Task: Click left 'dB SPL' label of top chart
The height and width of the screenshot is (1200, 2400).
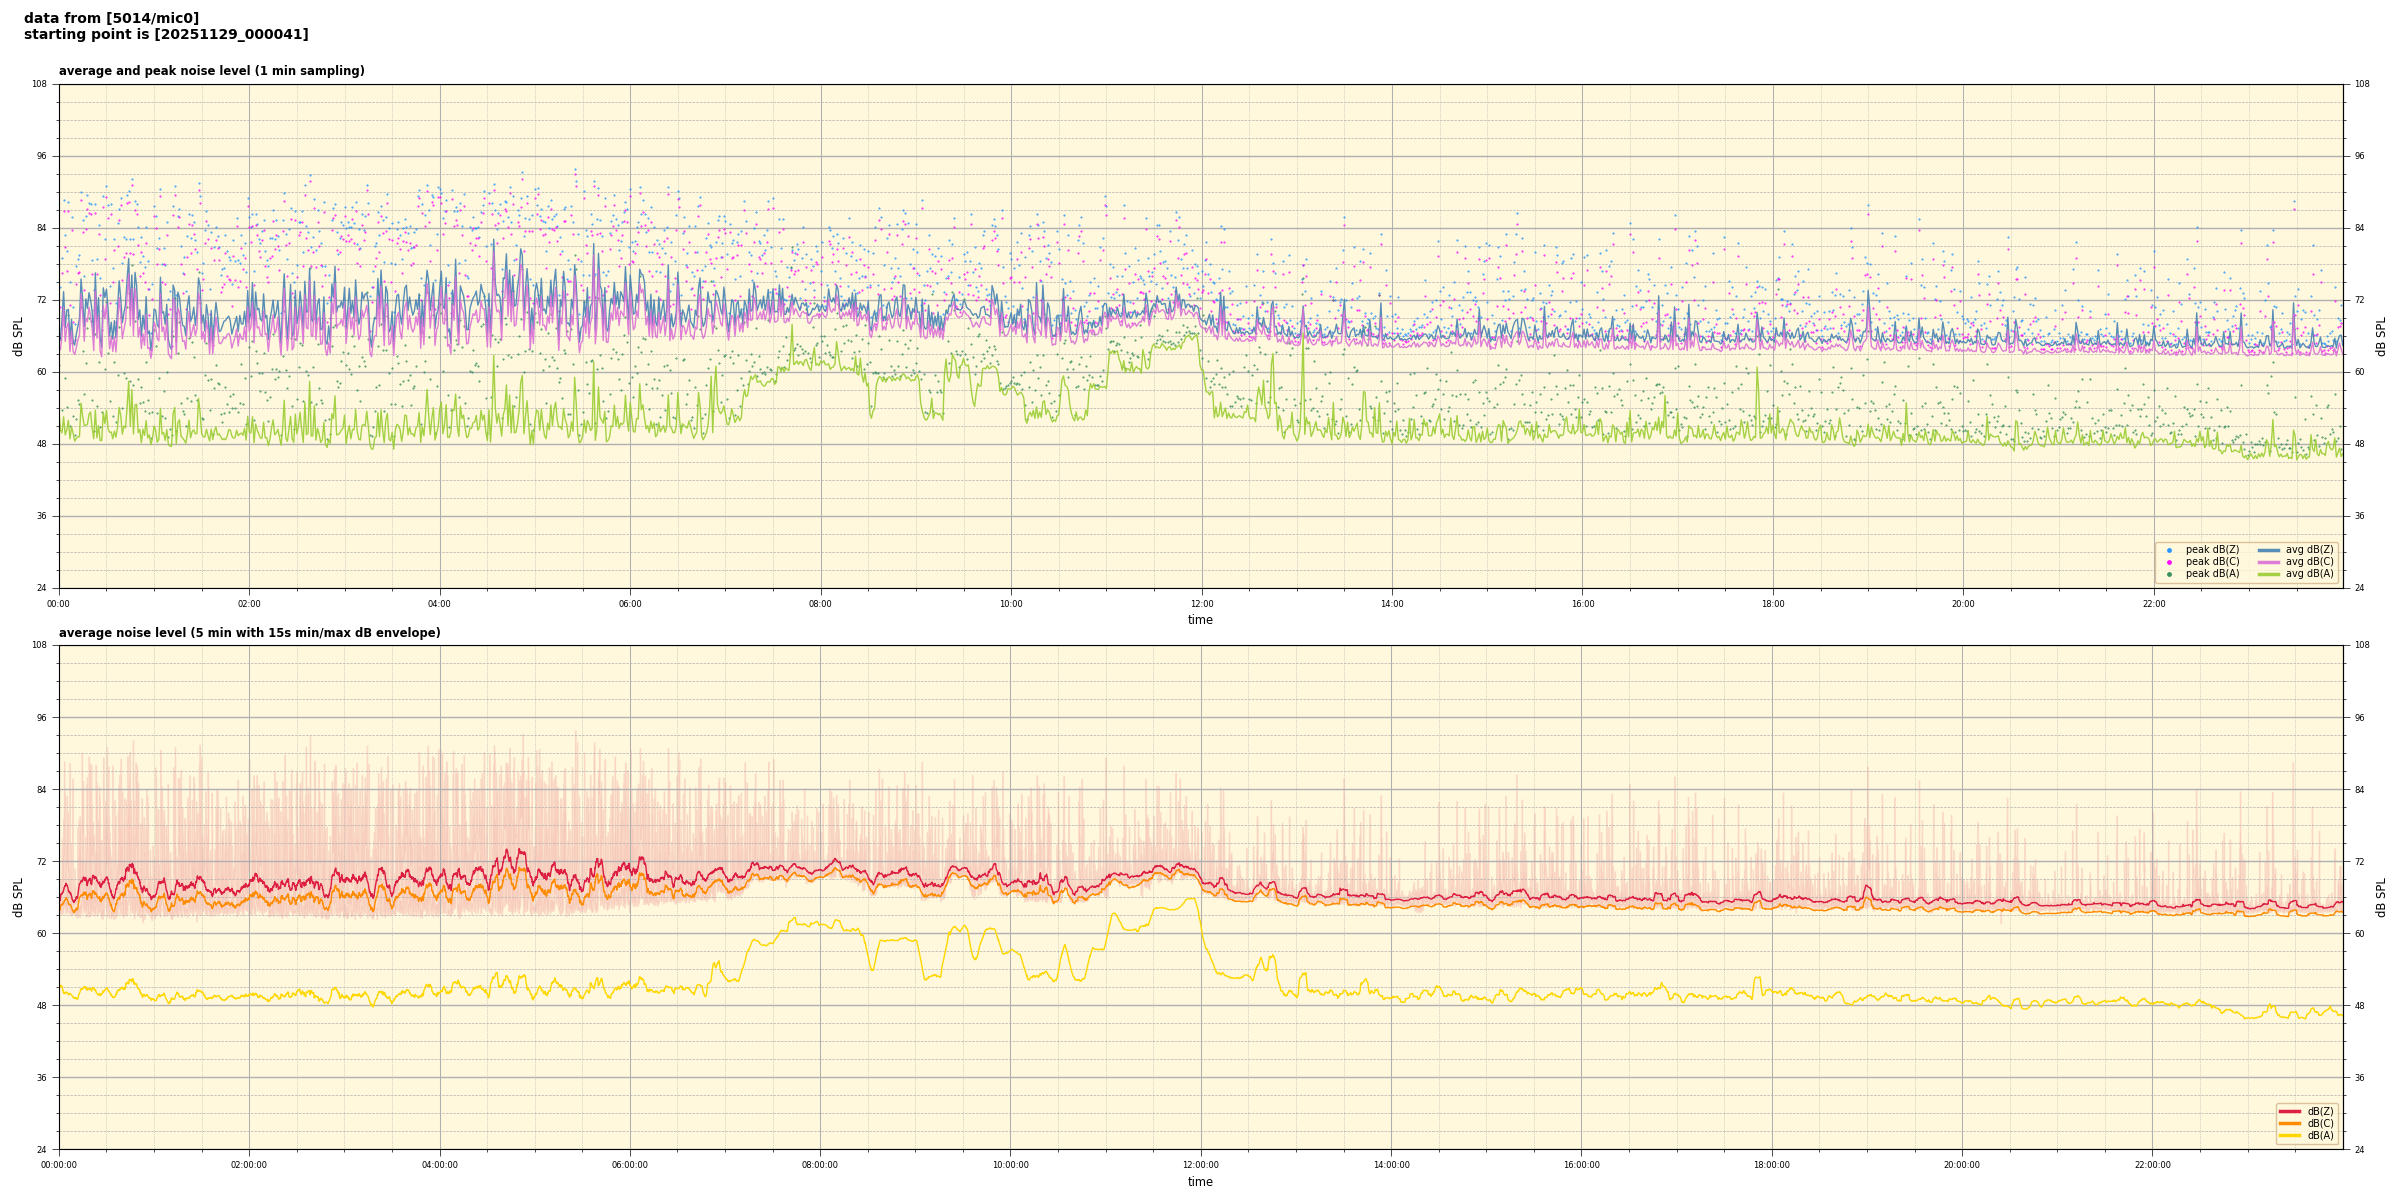Action: 18,336
